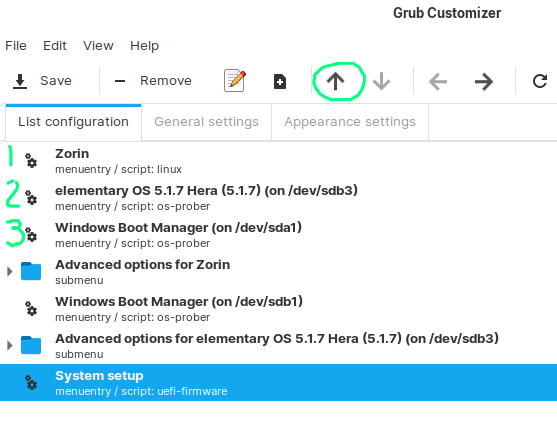Open the edit entry pencil icon

235,81
